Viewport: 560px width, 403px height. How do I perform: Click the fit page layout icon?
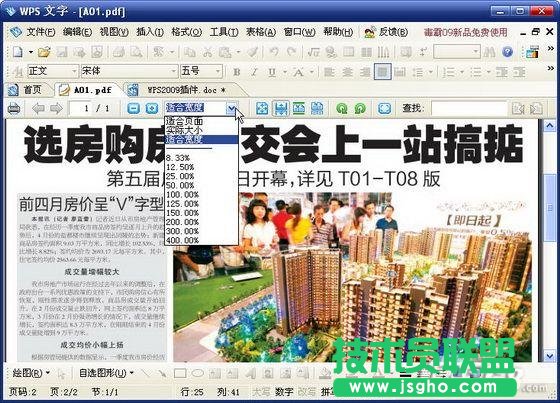262,108
